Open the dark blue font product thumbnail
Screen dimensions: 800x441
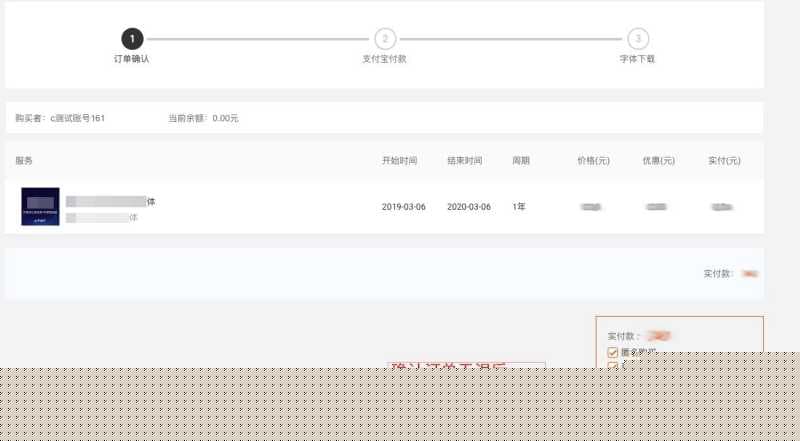coord(40,206)
